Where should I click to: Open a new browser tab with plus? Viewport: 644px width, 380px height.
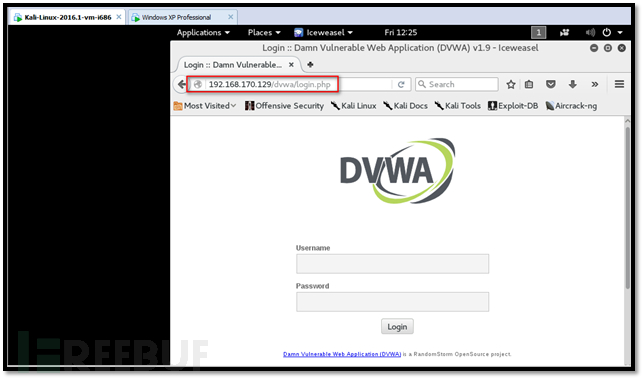(310, 64)
